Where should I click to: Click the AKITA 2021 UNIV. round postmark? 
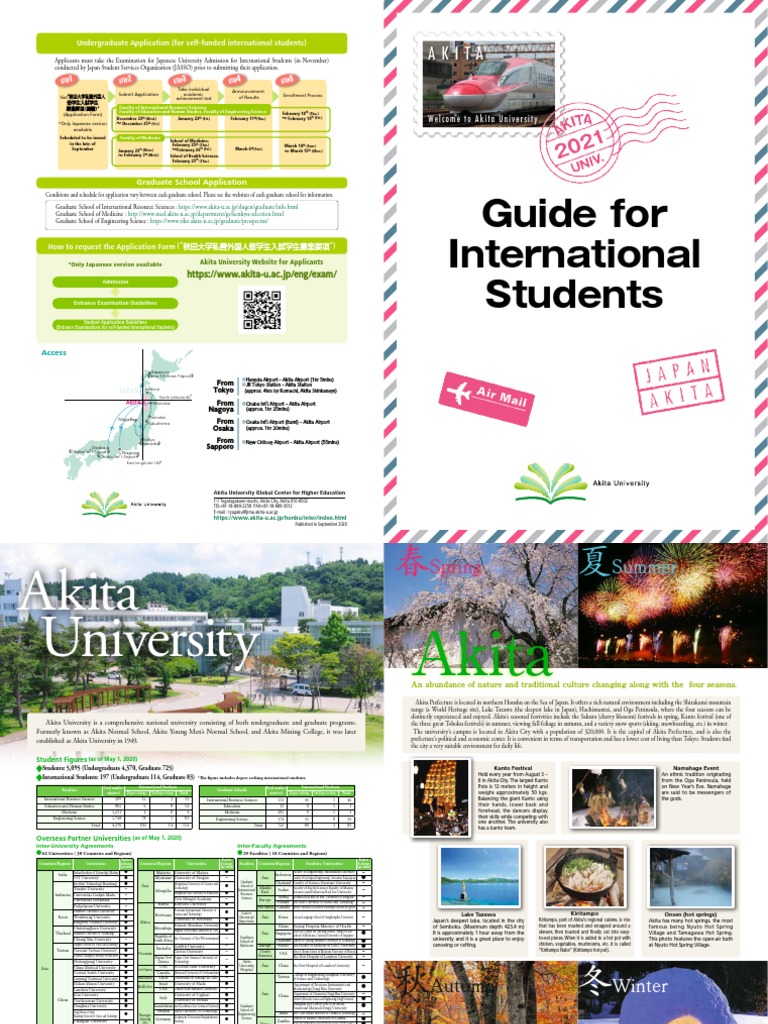click(580, 142)
